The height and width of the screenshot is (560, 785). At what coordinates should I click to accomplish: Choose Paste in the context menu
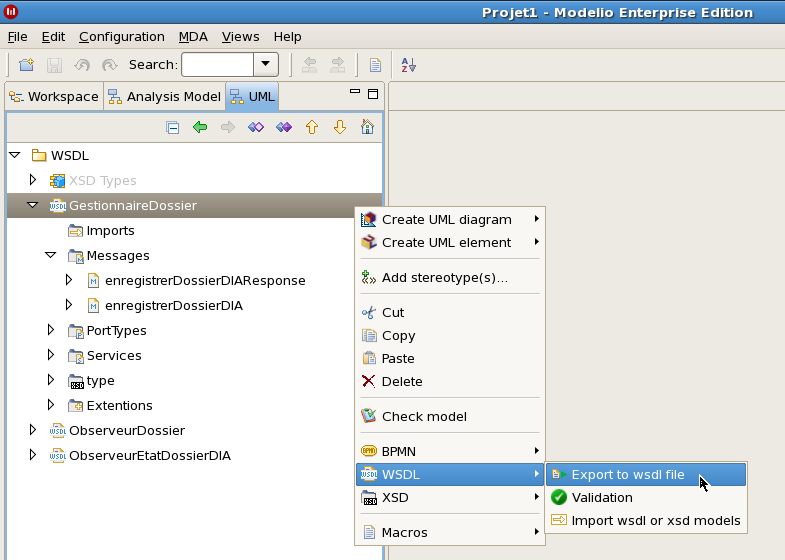pos(450,358)
